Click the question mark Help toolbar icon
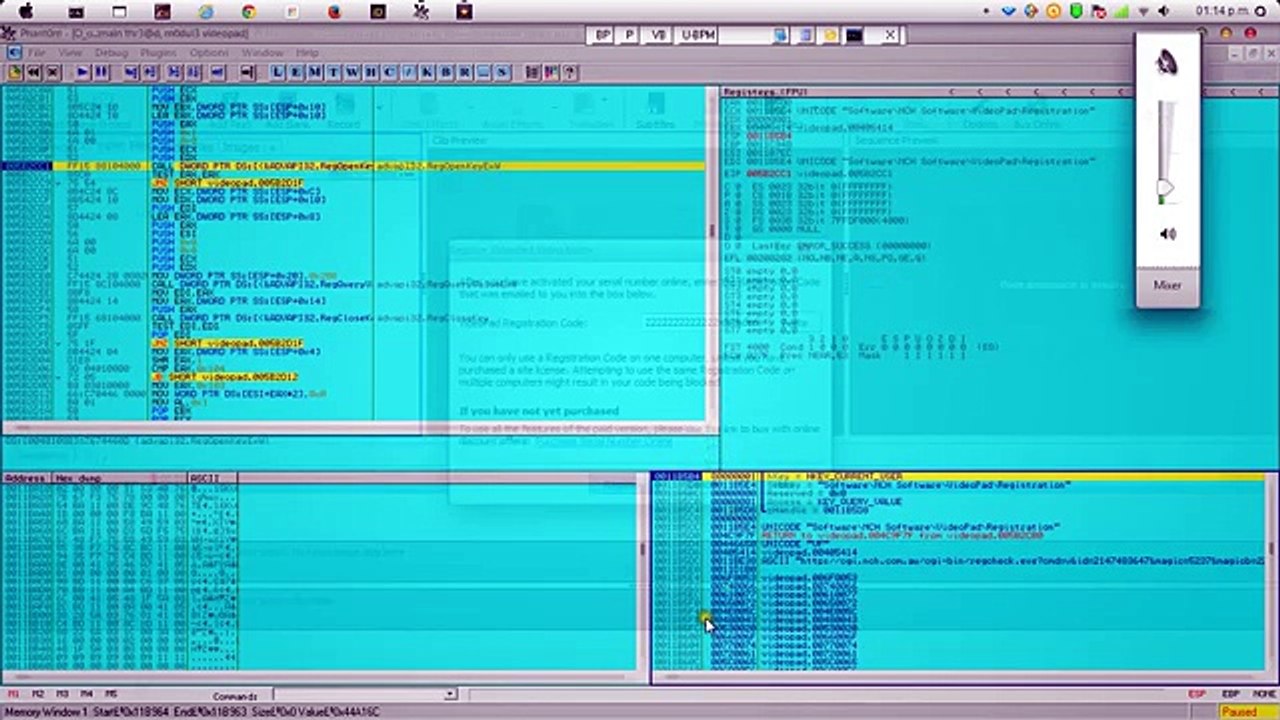 coord(570,72)
